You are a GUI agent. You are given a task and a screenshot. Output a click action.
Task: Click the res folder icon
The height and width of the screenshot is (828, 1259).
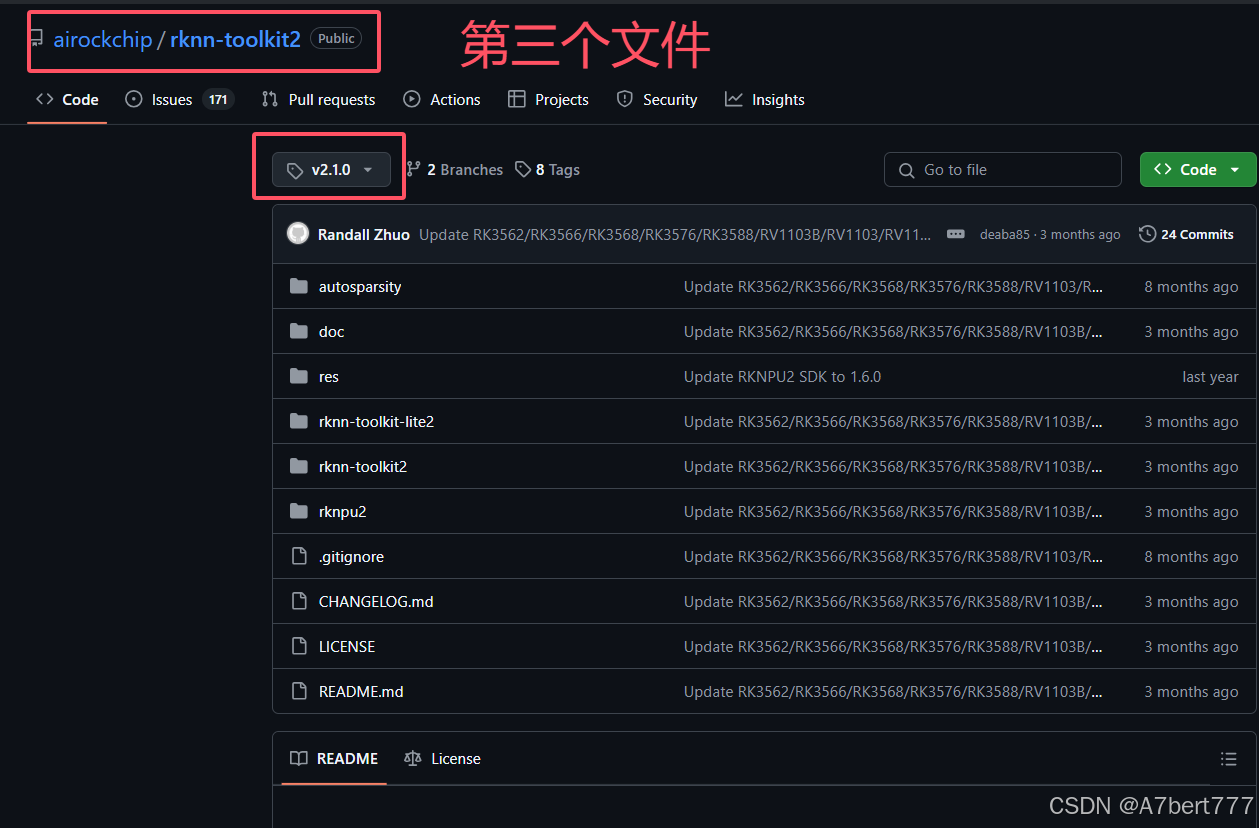click(x=298, y=376)
